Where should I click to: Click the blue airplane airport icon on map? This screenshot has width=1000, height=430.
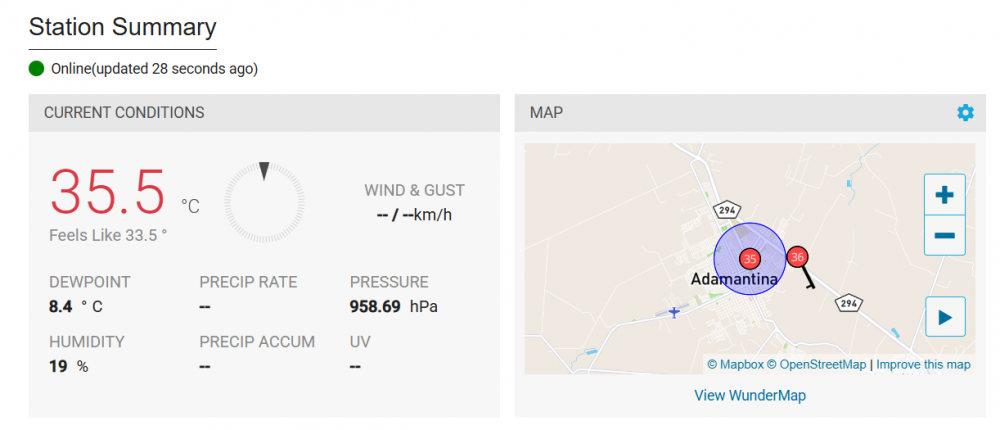(x=675, y=312)
